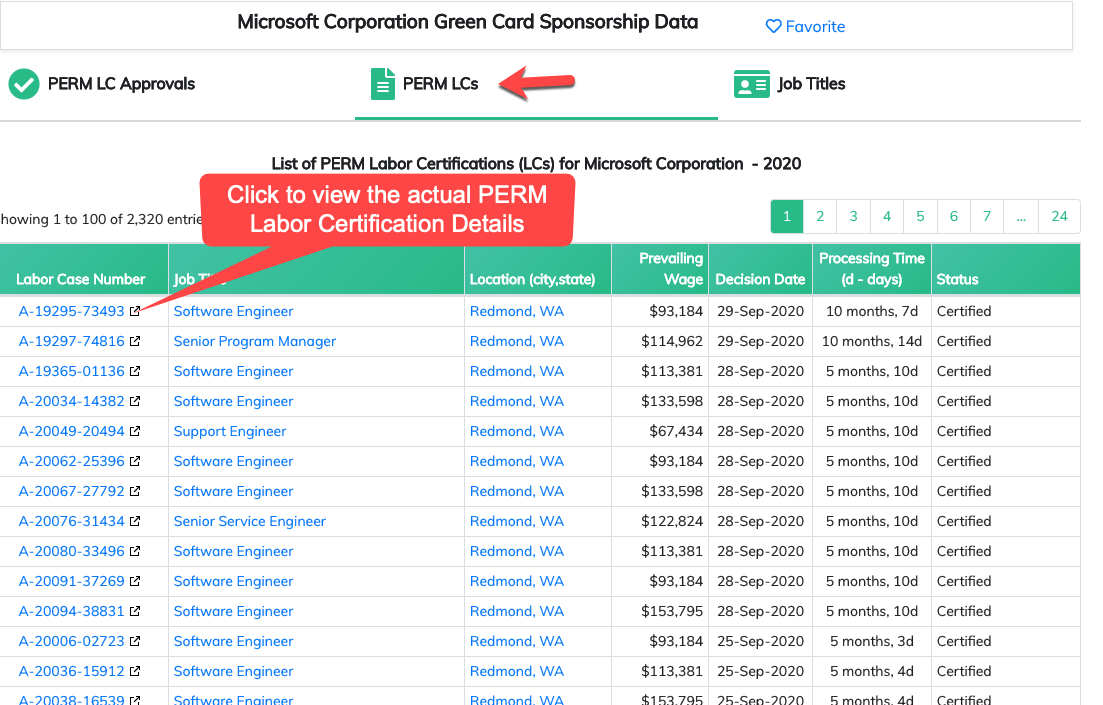Open Software Engineer link for A-19295-73493
The height and width of the screenshot is (705, 1103).
tap(234, 311)
